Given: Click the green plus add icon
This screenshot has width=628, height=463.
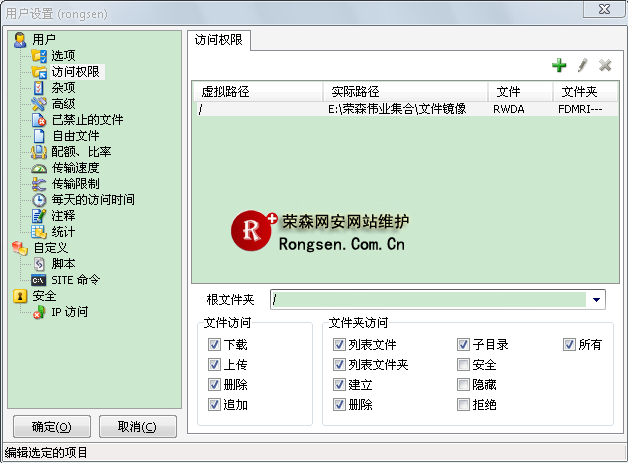Looking at the screenshot, I should click(x=559, y=65).
